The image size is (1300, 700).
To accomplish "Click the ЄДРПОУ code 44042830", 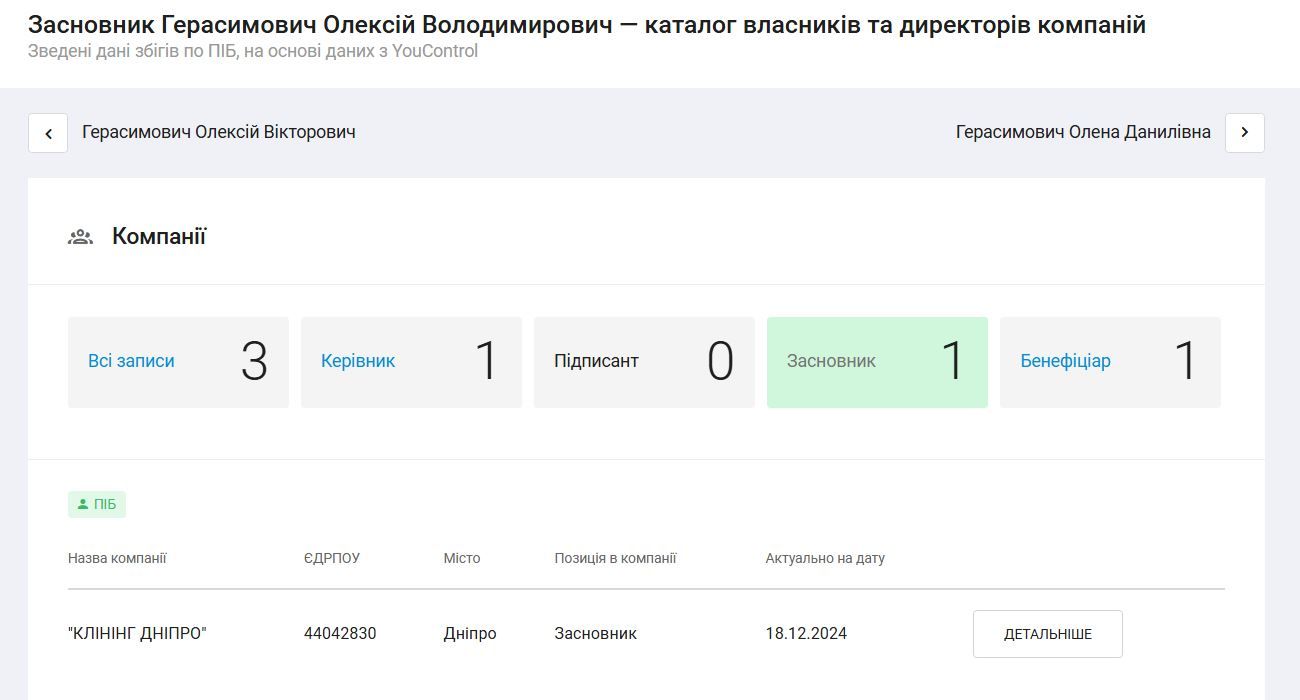I will [x=340, y=633].
